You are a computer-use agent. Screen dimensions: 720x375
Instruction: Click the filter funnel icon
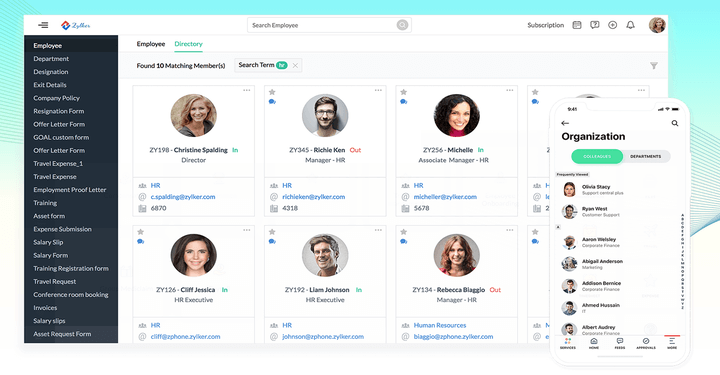point(654,66)
